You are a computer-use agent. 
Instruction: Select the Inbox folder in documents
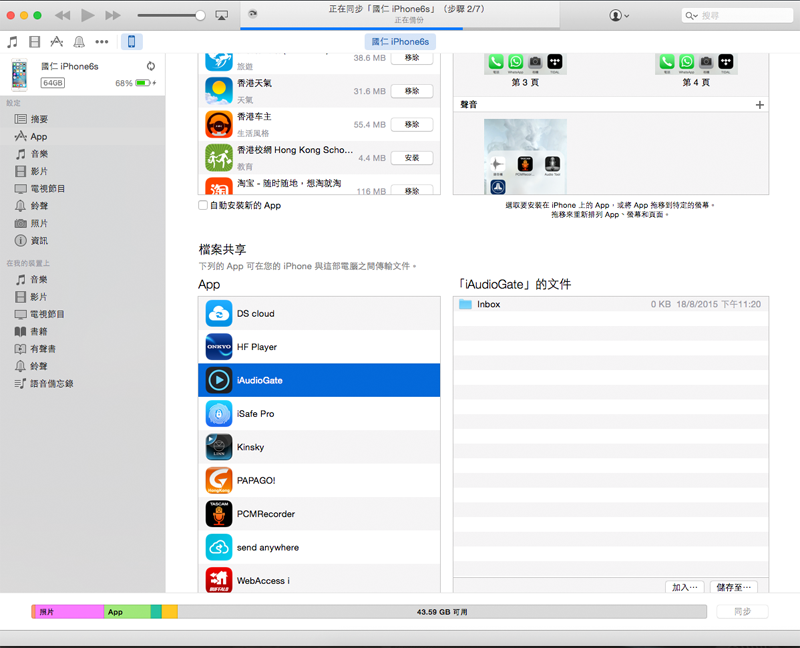(x=611, y=304)
